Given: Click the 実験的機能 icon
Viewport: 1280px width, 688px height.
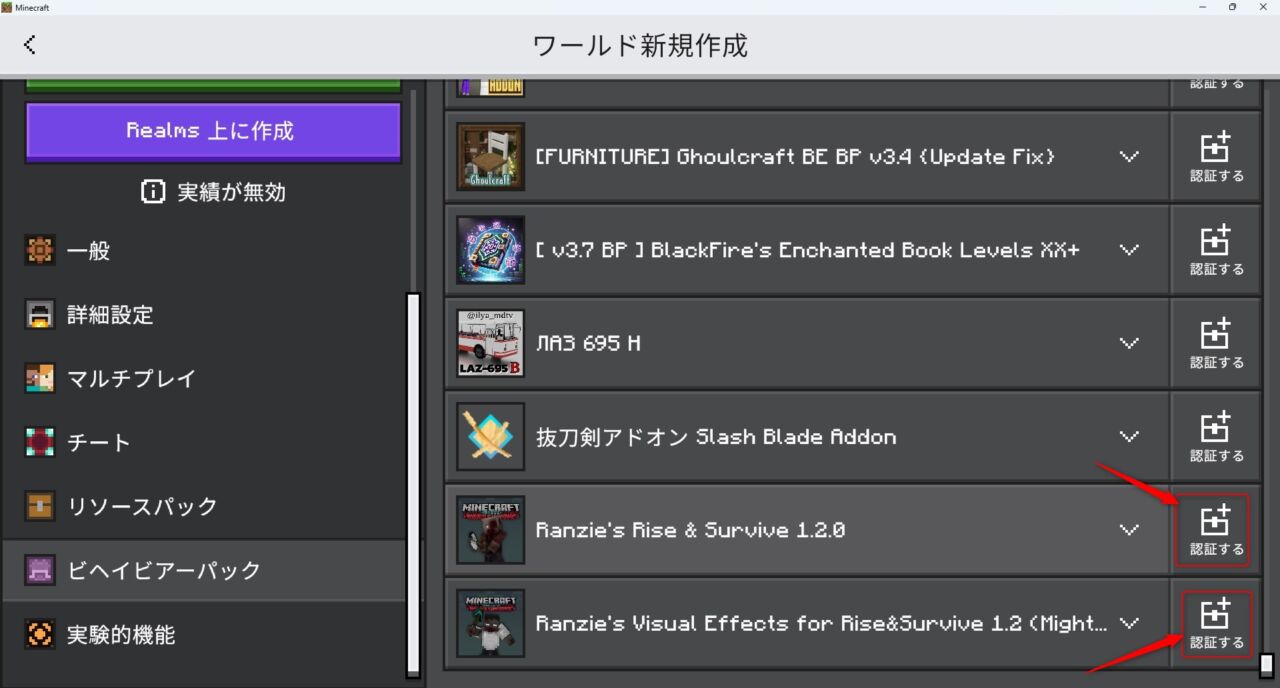Looking at the screenshot, I should pyautogui.click(x=40, y=635).
